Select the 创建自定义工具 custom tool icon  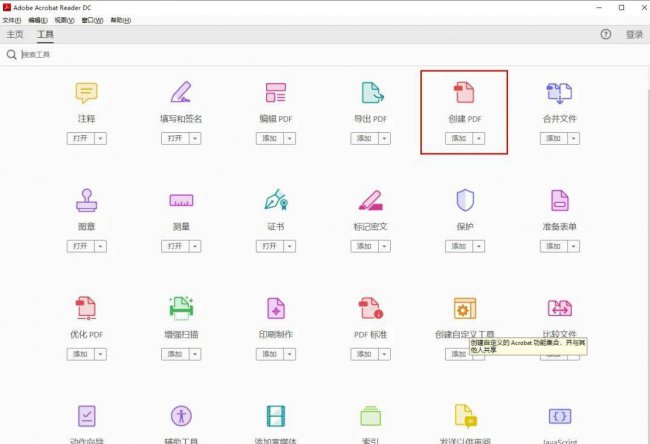(x=465, y=308)
